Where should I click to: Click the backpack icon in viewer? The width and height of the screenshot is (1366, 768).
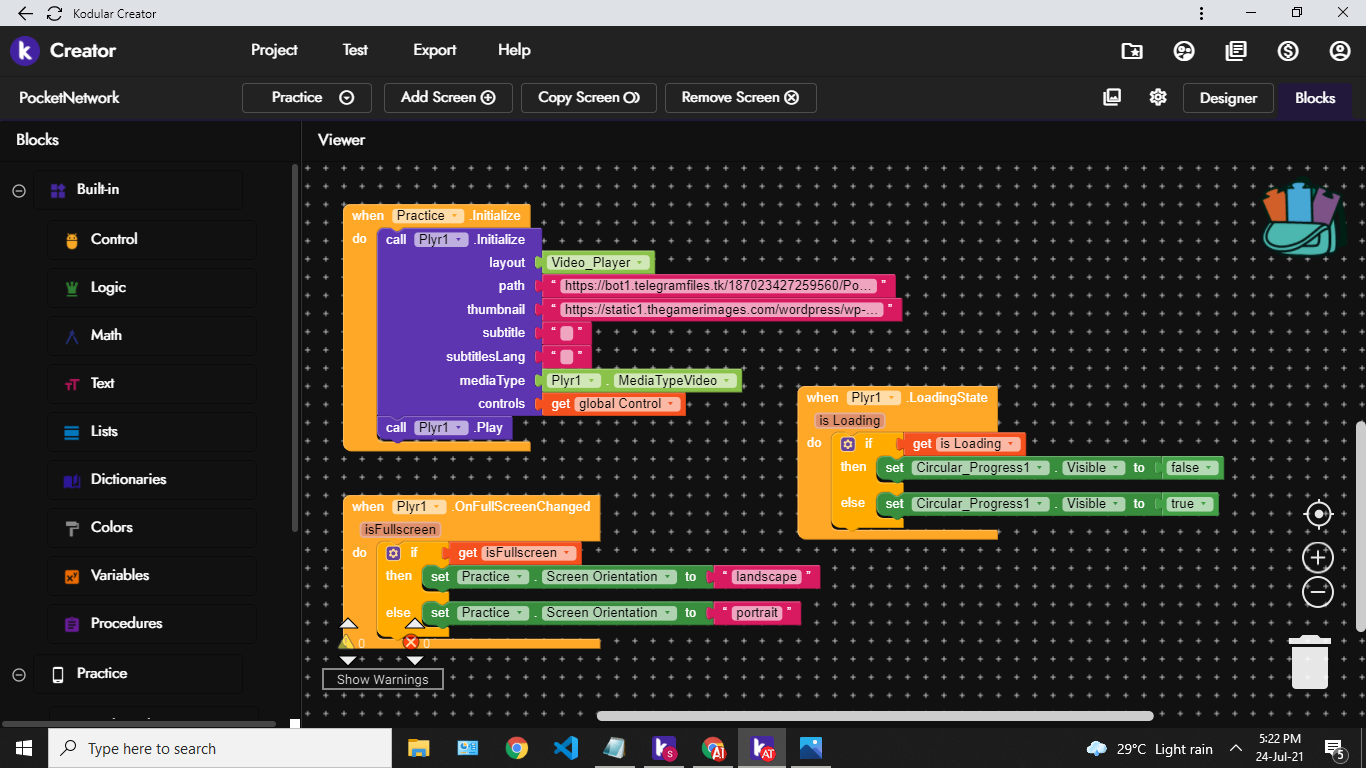click(x=1300, y=218)
